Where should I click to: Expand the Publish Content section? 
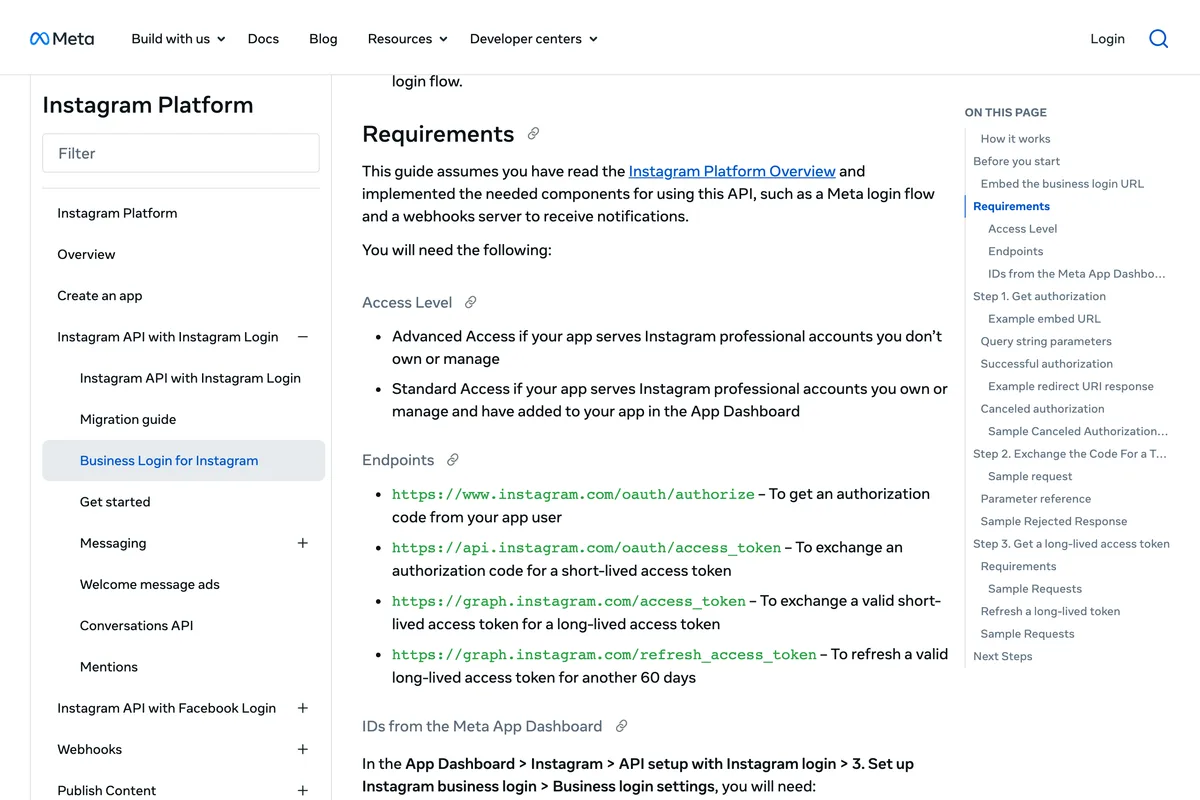[x=303, y=790]
